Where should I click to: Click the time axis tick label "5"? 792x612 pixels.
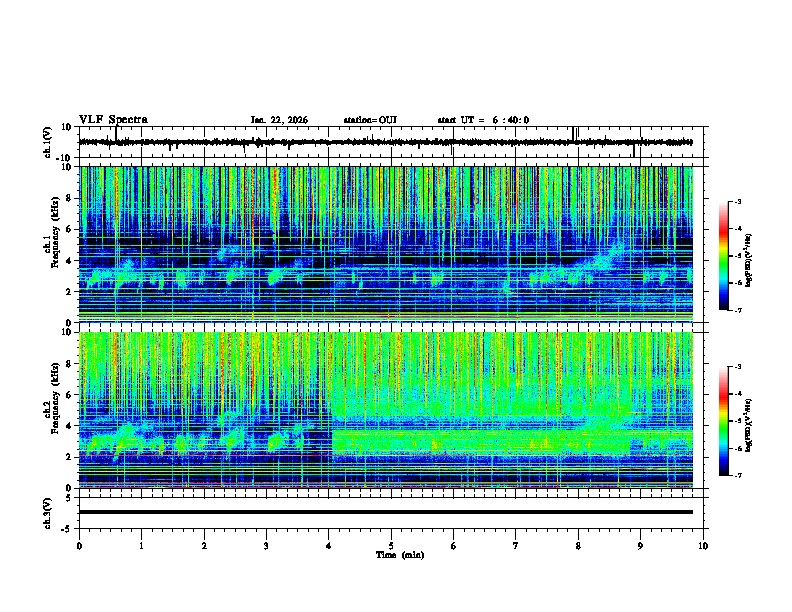click(x=391, y=546)
